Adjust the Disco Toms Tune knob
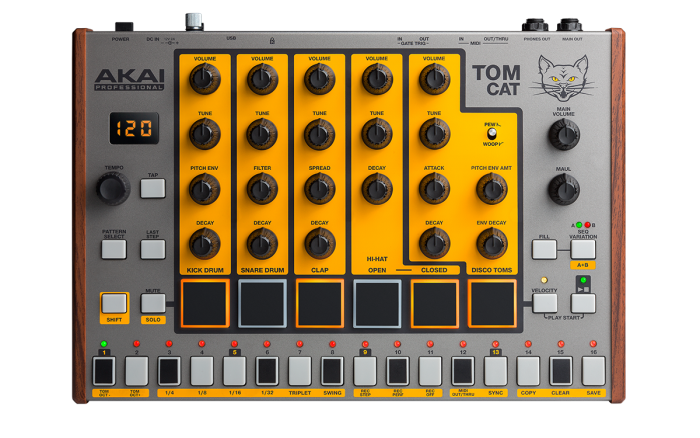The height and width of the screenshot is (438, 700). coord(434,134)
